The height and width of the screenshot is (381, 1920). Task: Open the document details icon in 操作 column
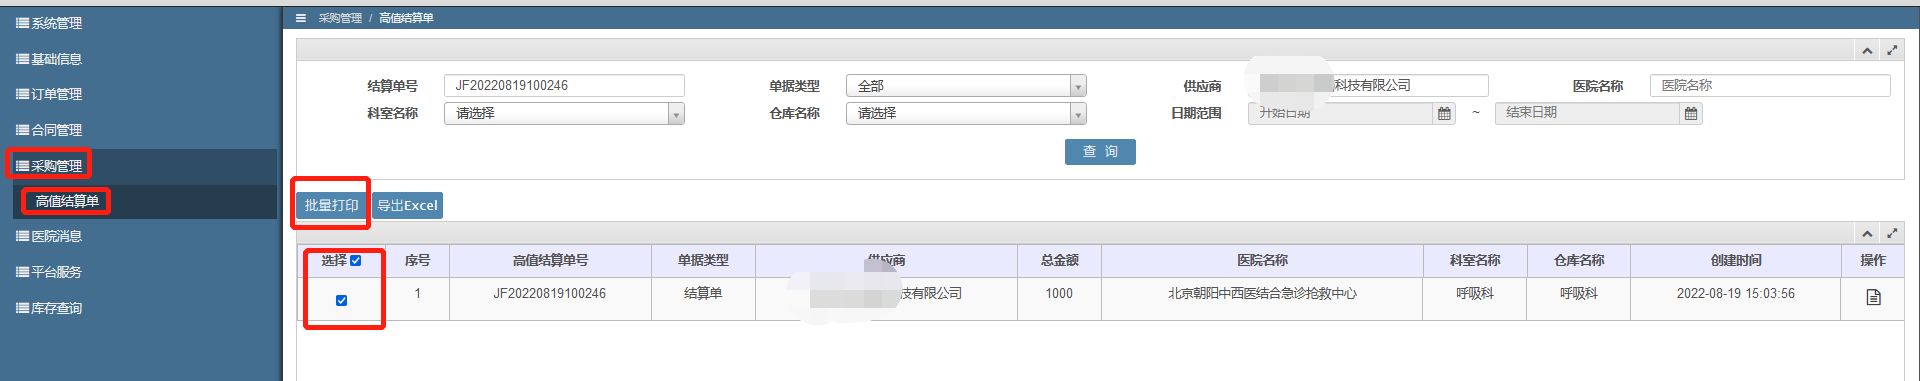pyautogui.click(x=1873, y=297)
